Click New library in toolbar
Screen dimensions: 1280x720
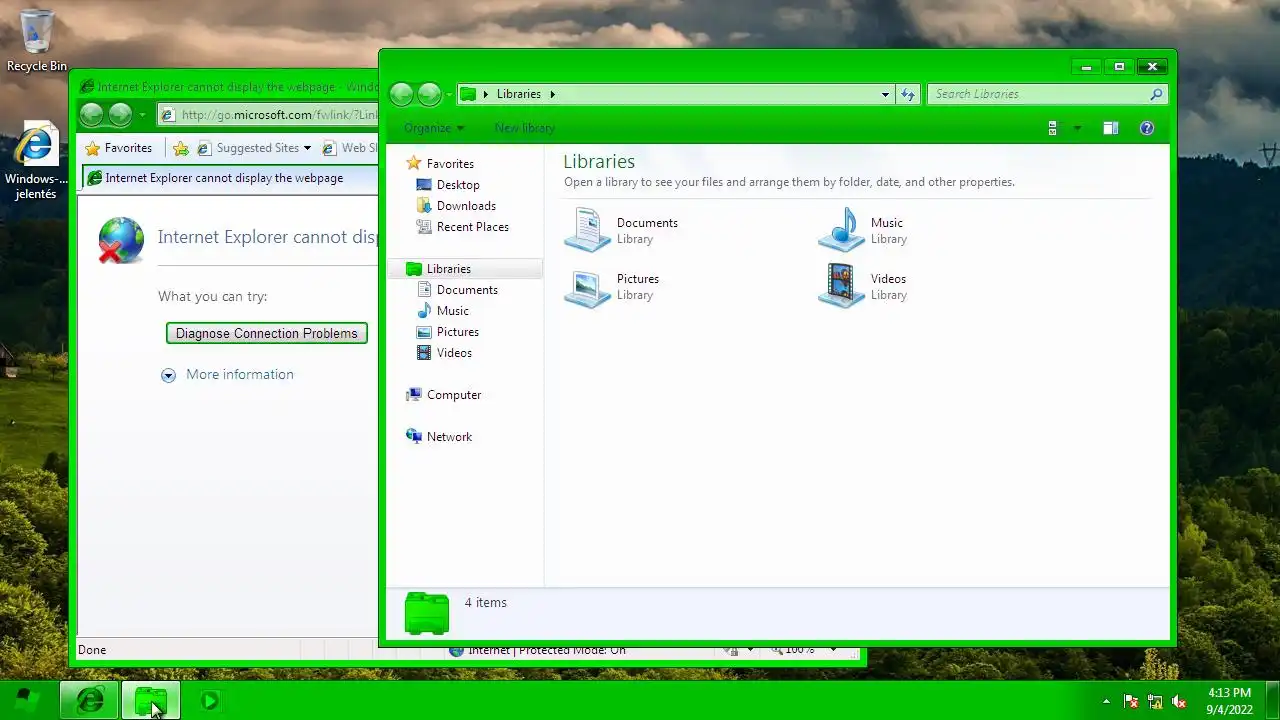[x=524, y=128]
